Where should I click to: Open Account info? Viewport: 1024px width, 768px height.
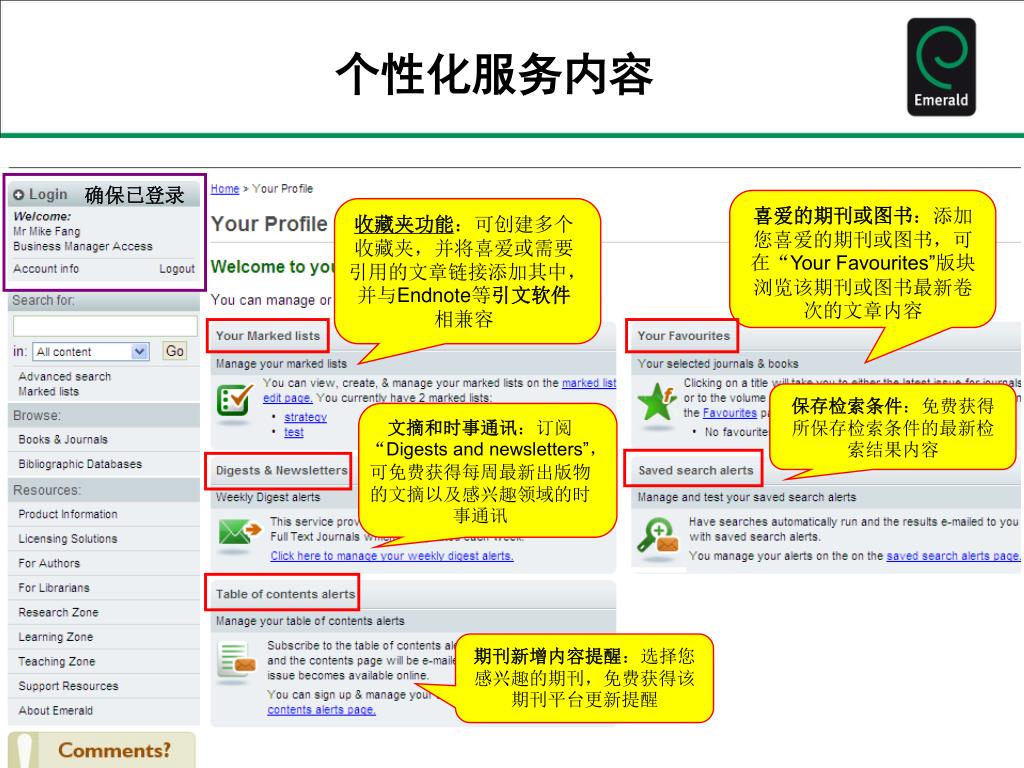tap(46, 268)
